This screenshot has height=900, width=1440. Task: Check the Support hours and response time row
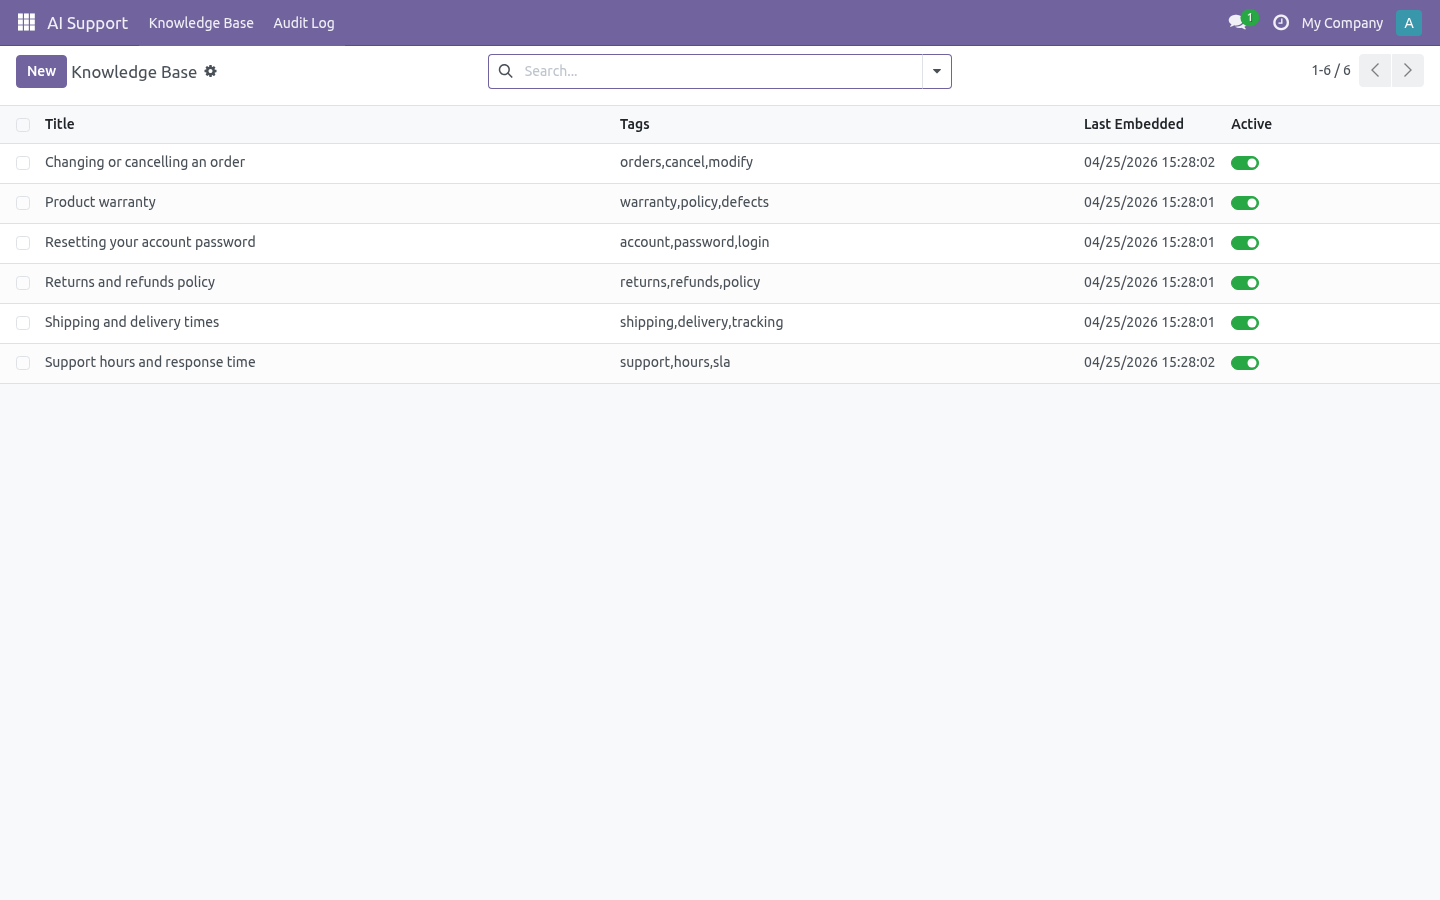(23, 363)
